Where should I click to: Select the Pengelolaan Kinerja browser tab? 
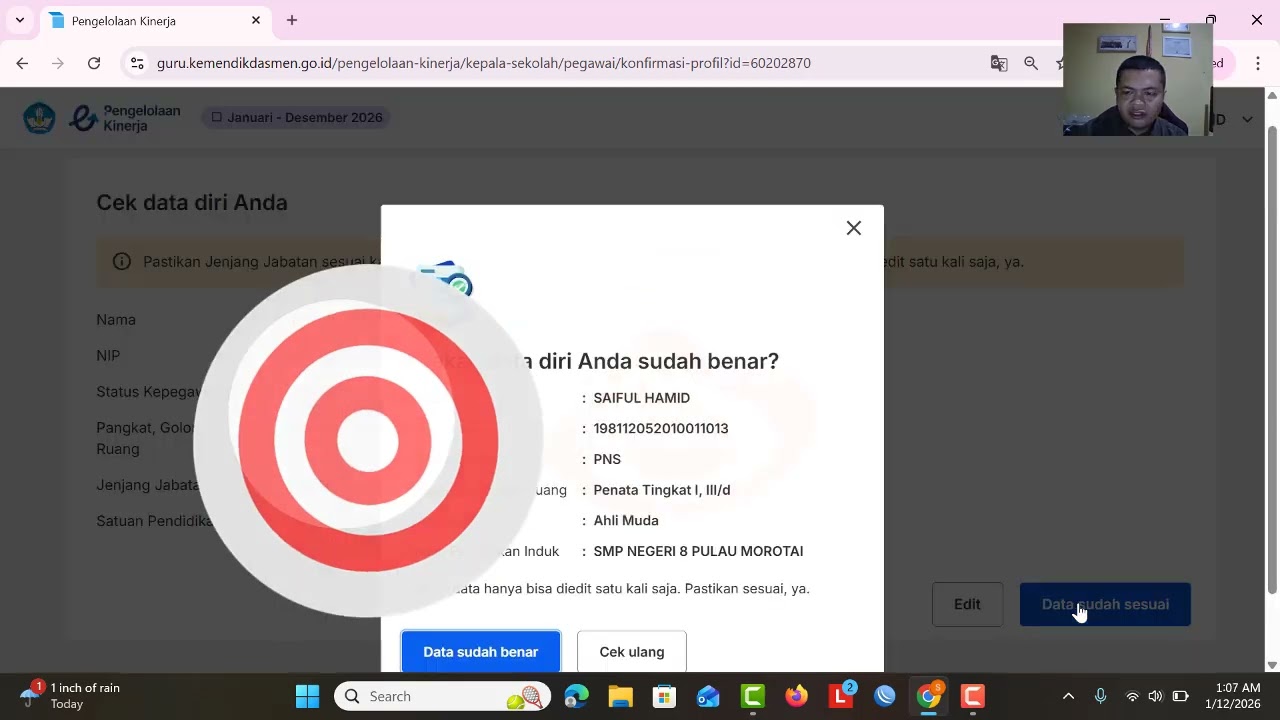click(x=156, y=20)
